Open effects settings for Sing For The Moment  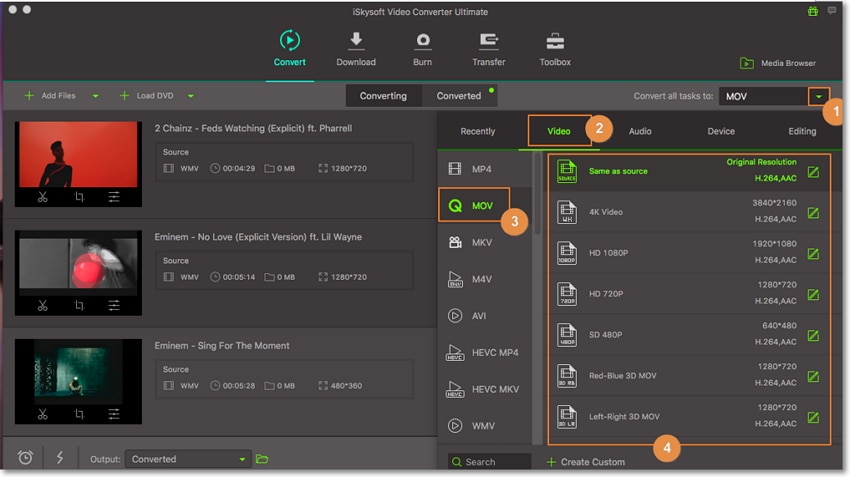tap(114, 415)
